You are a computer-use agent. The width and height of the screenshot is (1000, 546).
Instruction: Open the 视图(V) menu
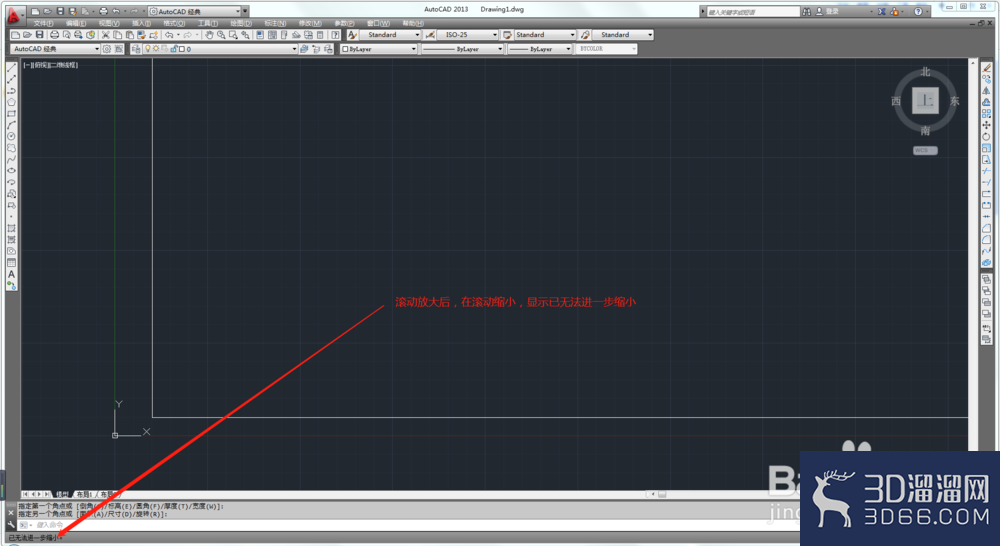(x=109, y=24)
